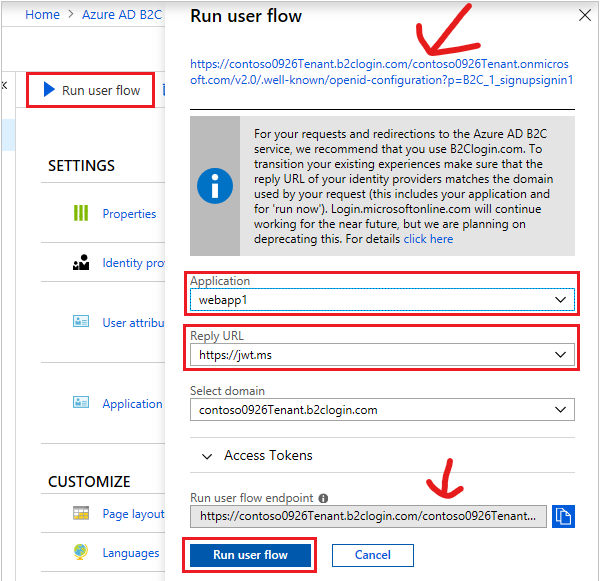Click Run user flow in the toolbar
The width and height of the screenshot is (601, 581).
pyautogui.click(x=91, y=90)
